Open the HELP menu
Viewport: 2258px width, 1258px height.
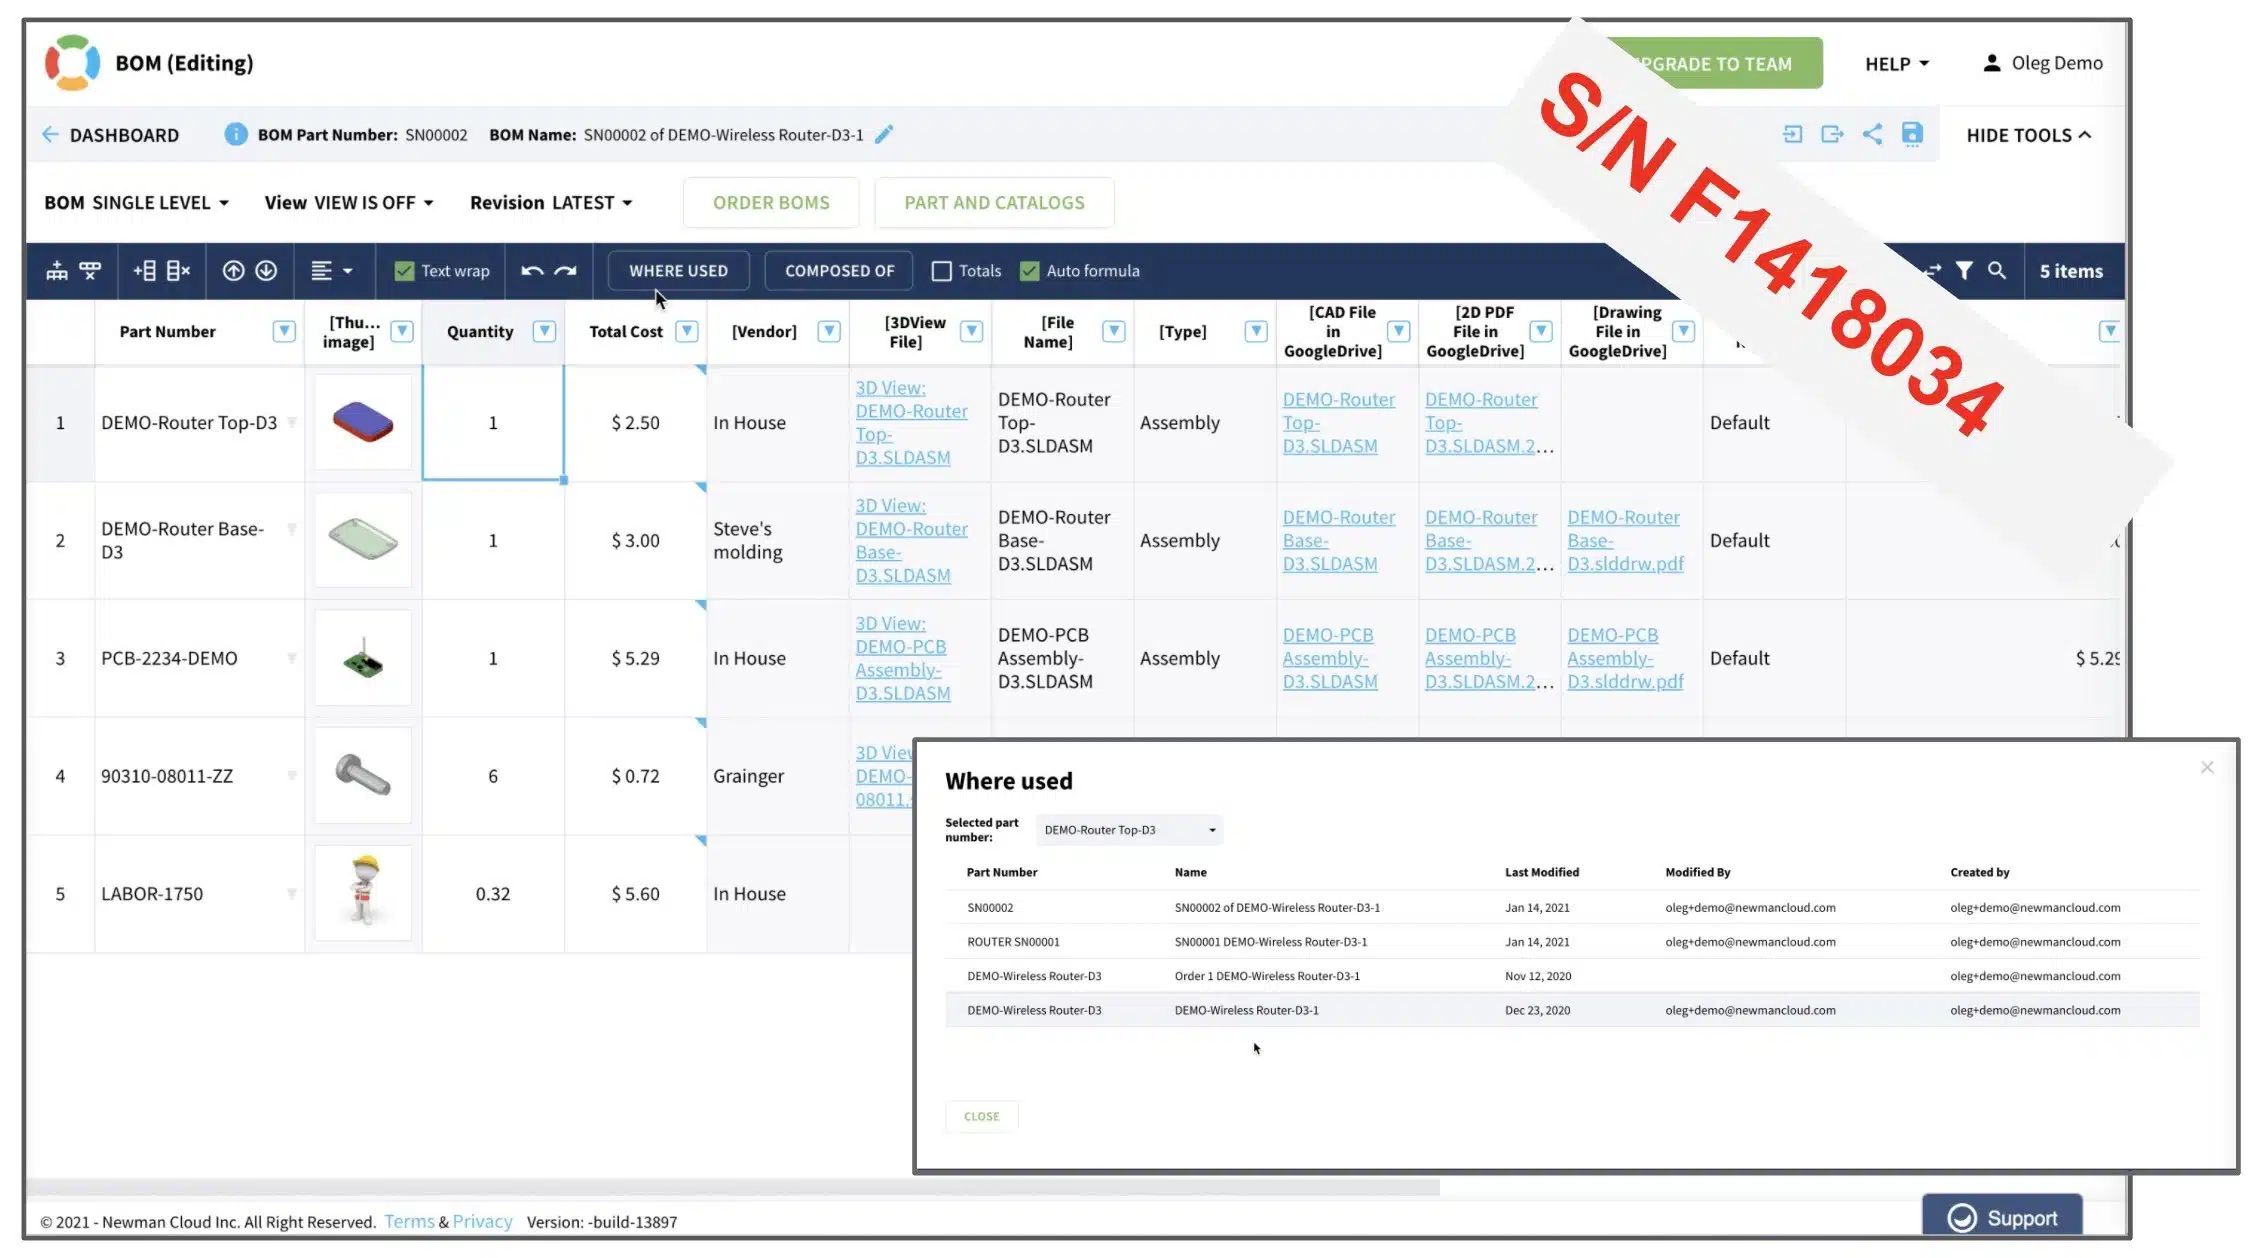[1896, 64]
